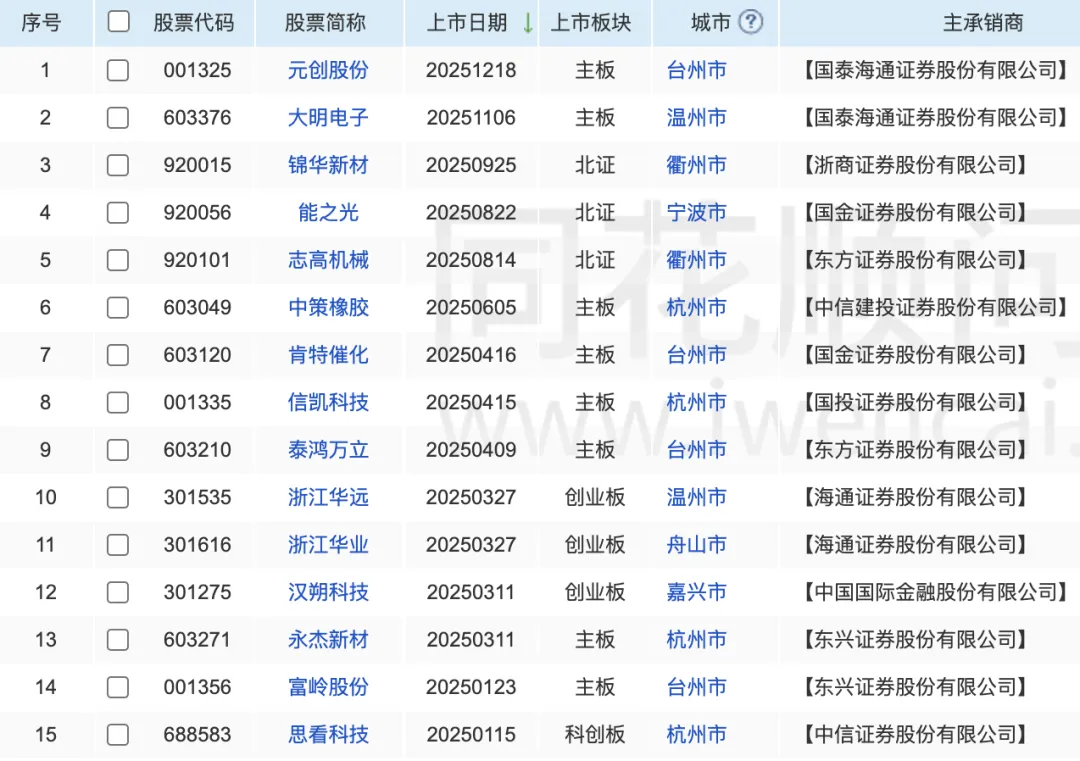Click 【中国国际金融股份有限公司】 underwriter cell
Image resolution: width=1080 pixels, height=761 pixels.
(x=936, y=592)
